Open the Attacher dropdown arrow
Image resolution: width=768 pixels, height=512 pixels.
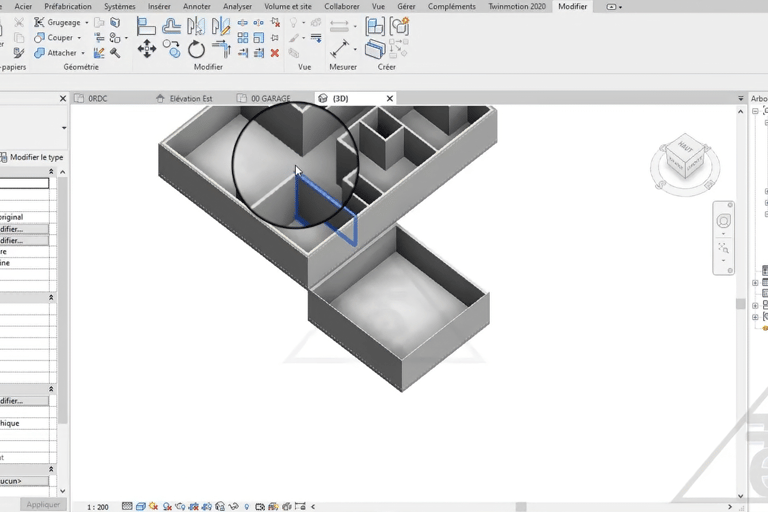[83, 53]
